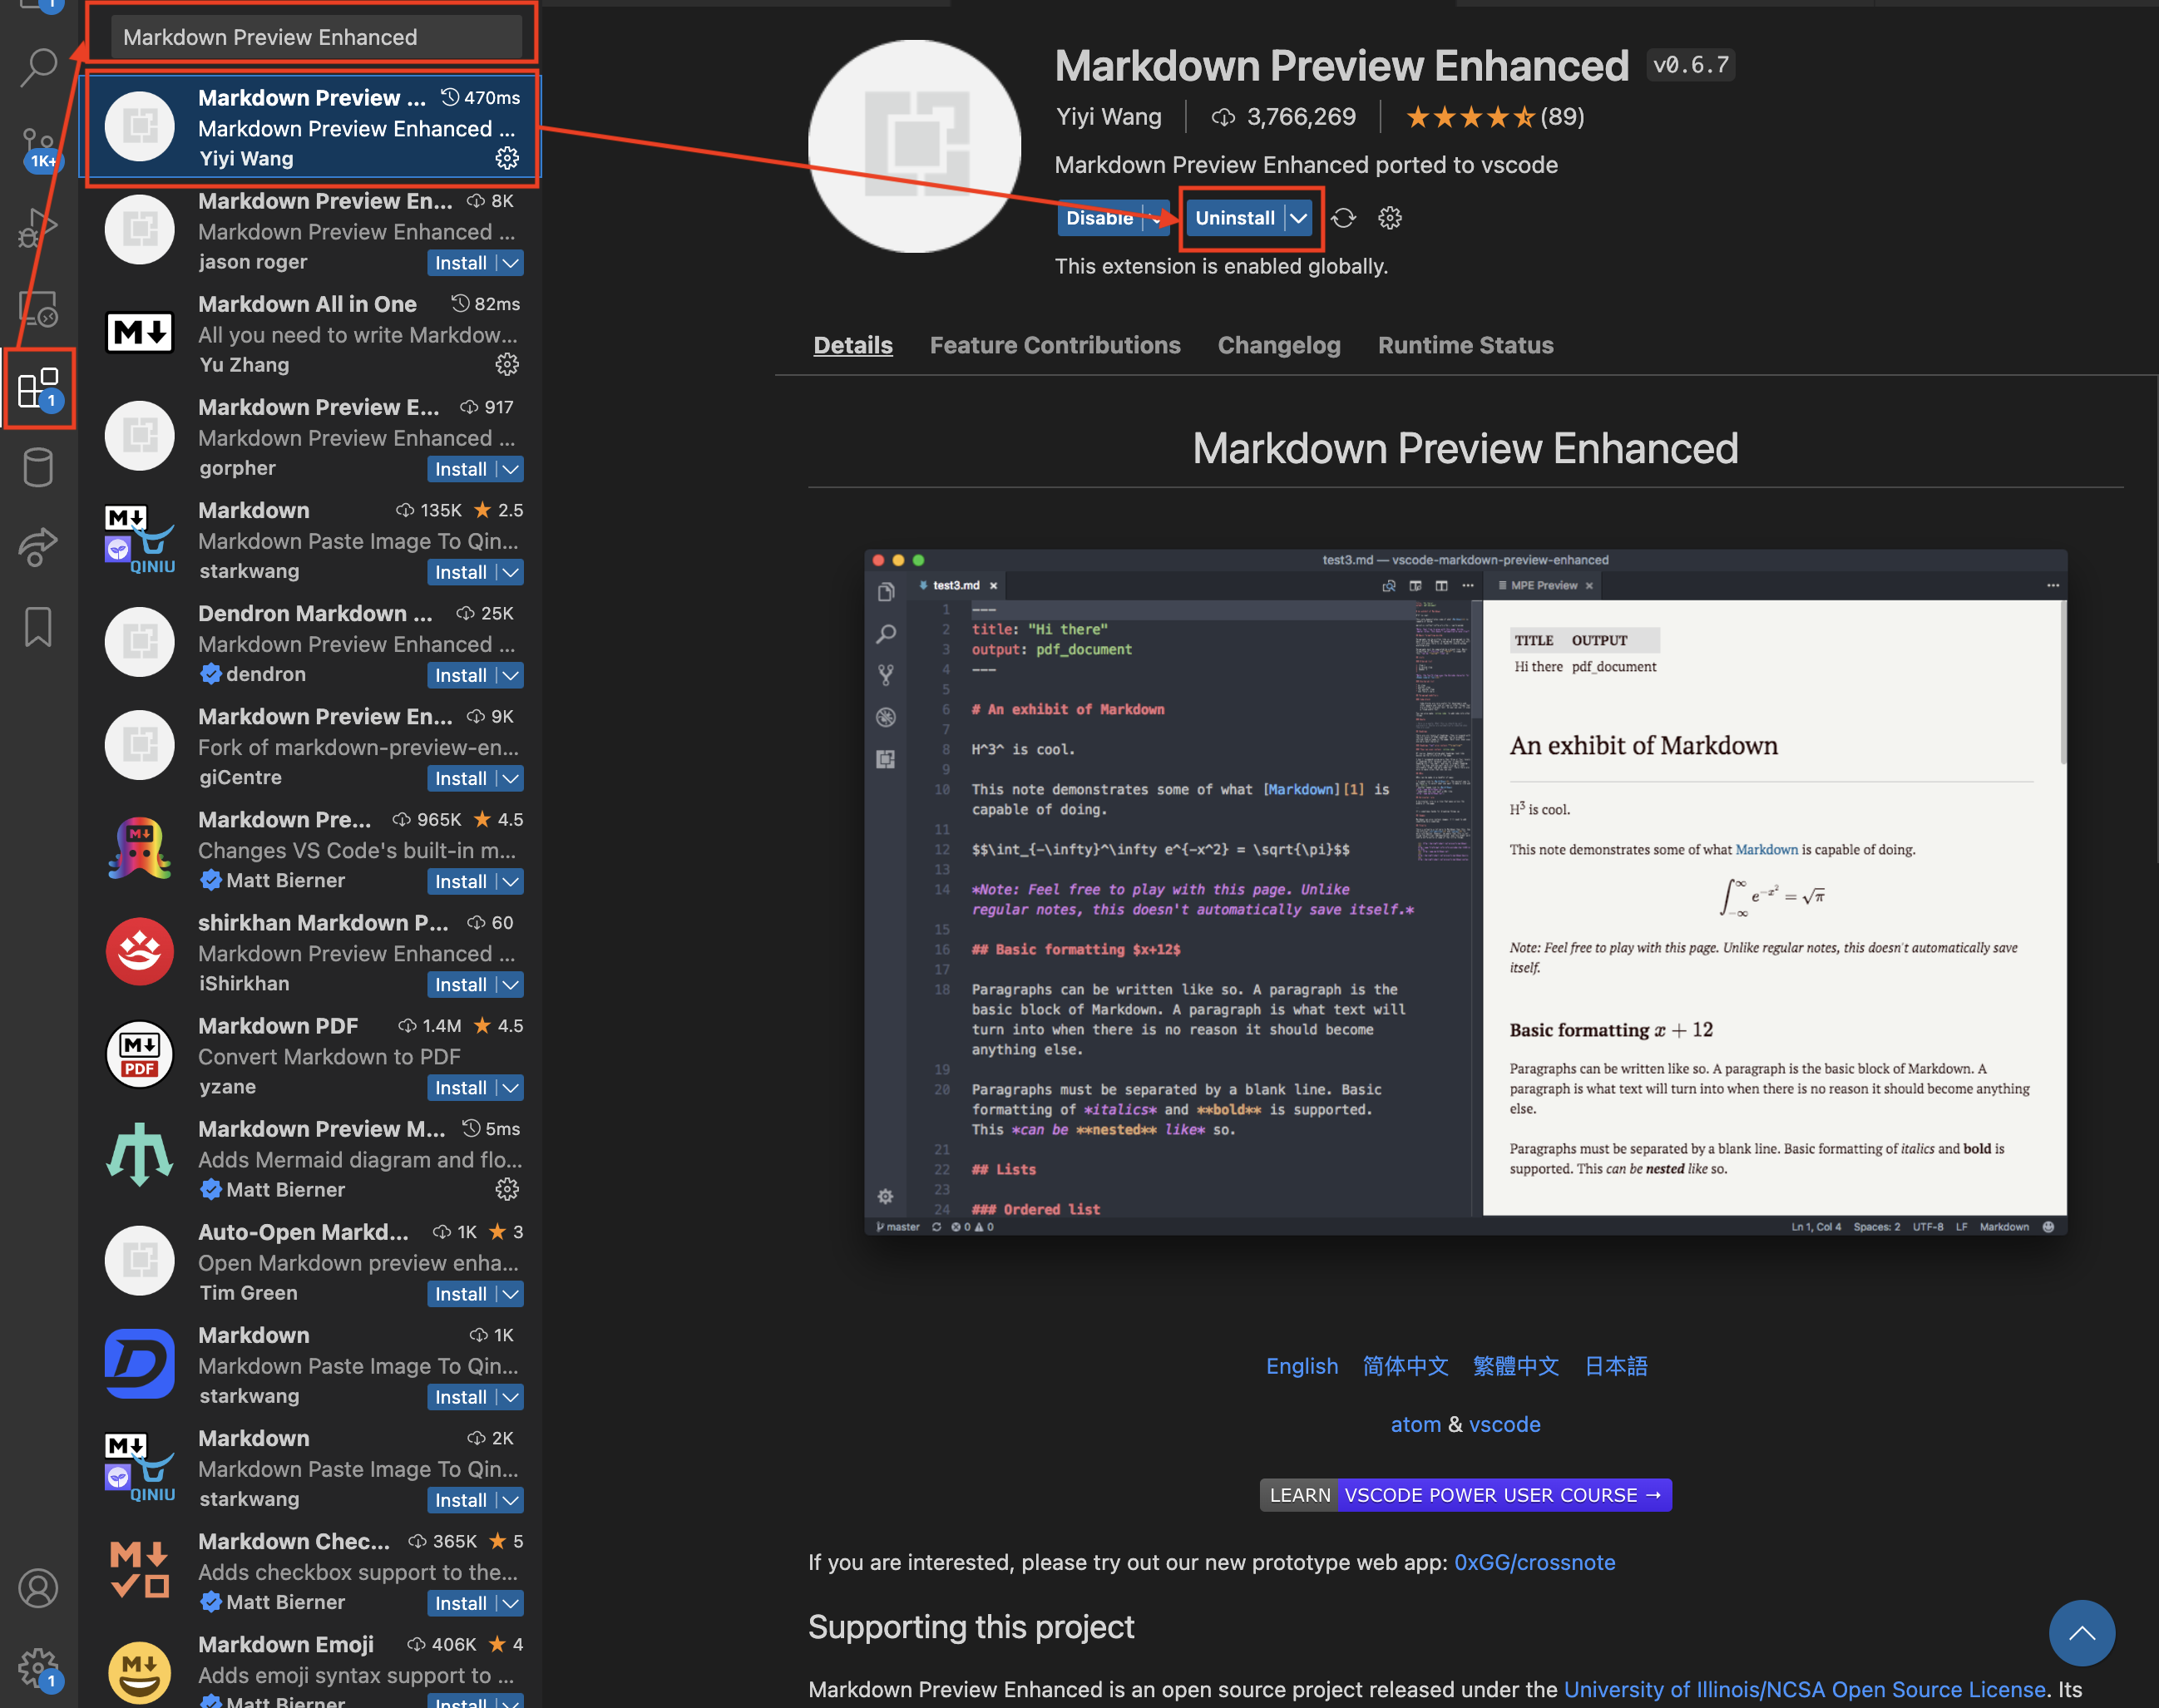
Task: Open the Bookmarks view icon
Action: (39, 627)
